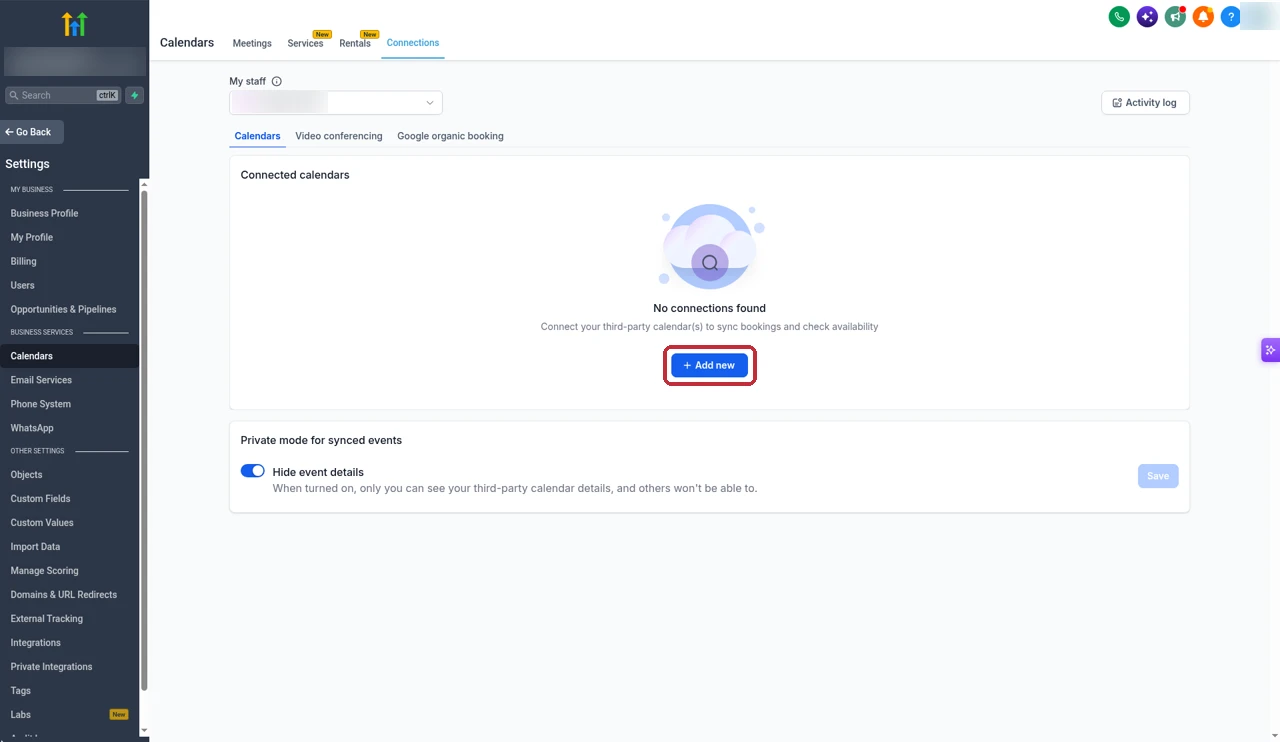1280x742 pixels.
Task: Open the Video conferencing sub-tab
Action: [339, 136]
